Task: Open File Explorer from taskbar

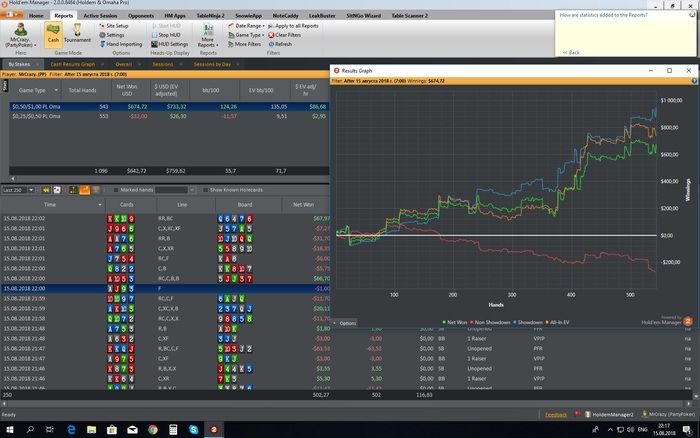Action: coord(92,430)
